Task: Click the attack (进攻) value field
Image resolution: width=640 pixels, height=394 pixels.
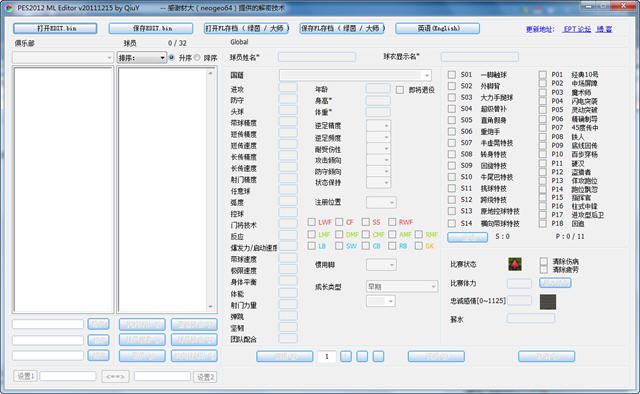Action: tap(288, 88)
